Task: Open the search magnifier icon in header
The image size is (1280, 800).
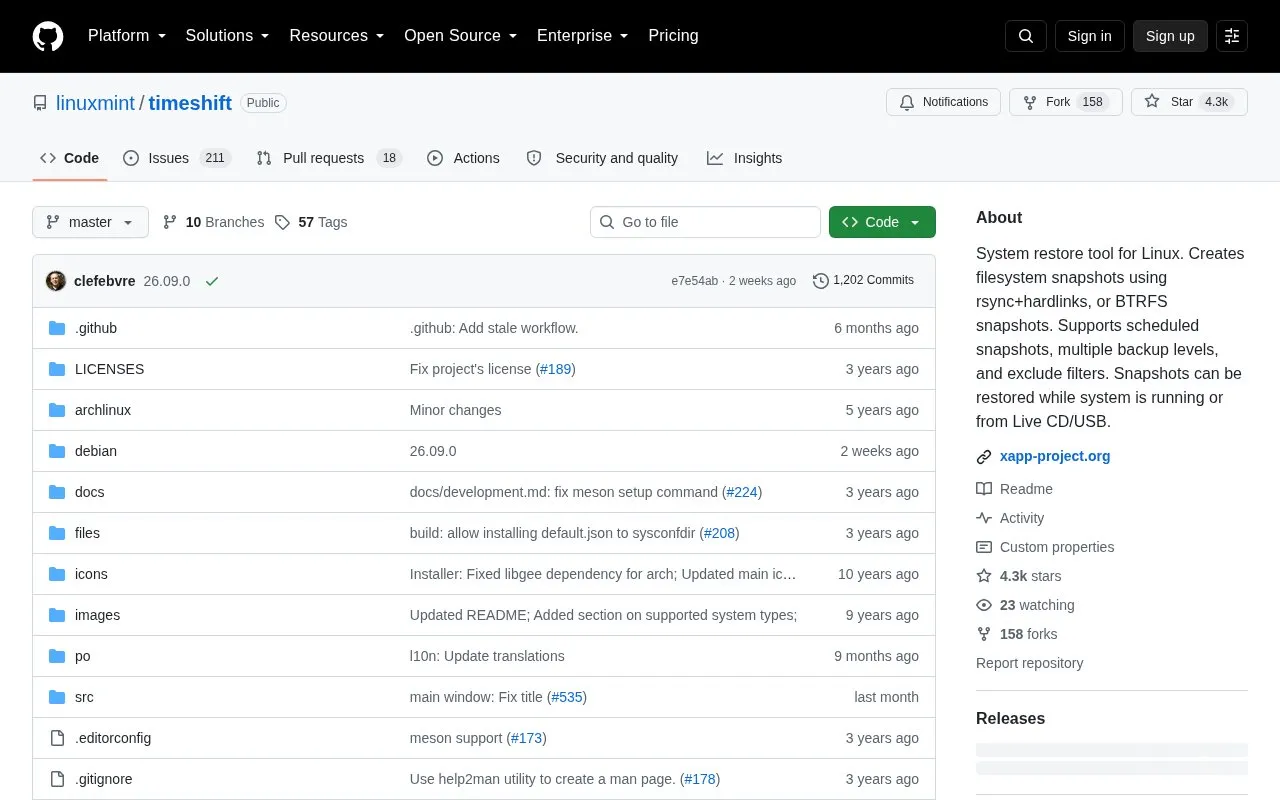Action: click(1026, 36)
